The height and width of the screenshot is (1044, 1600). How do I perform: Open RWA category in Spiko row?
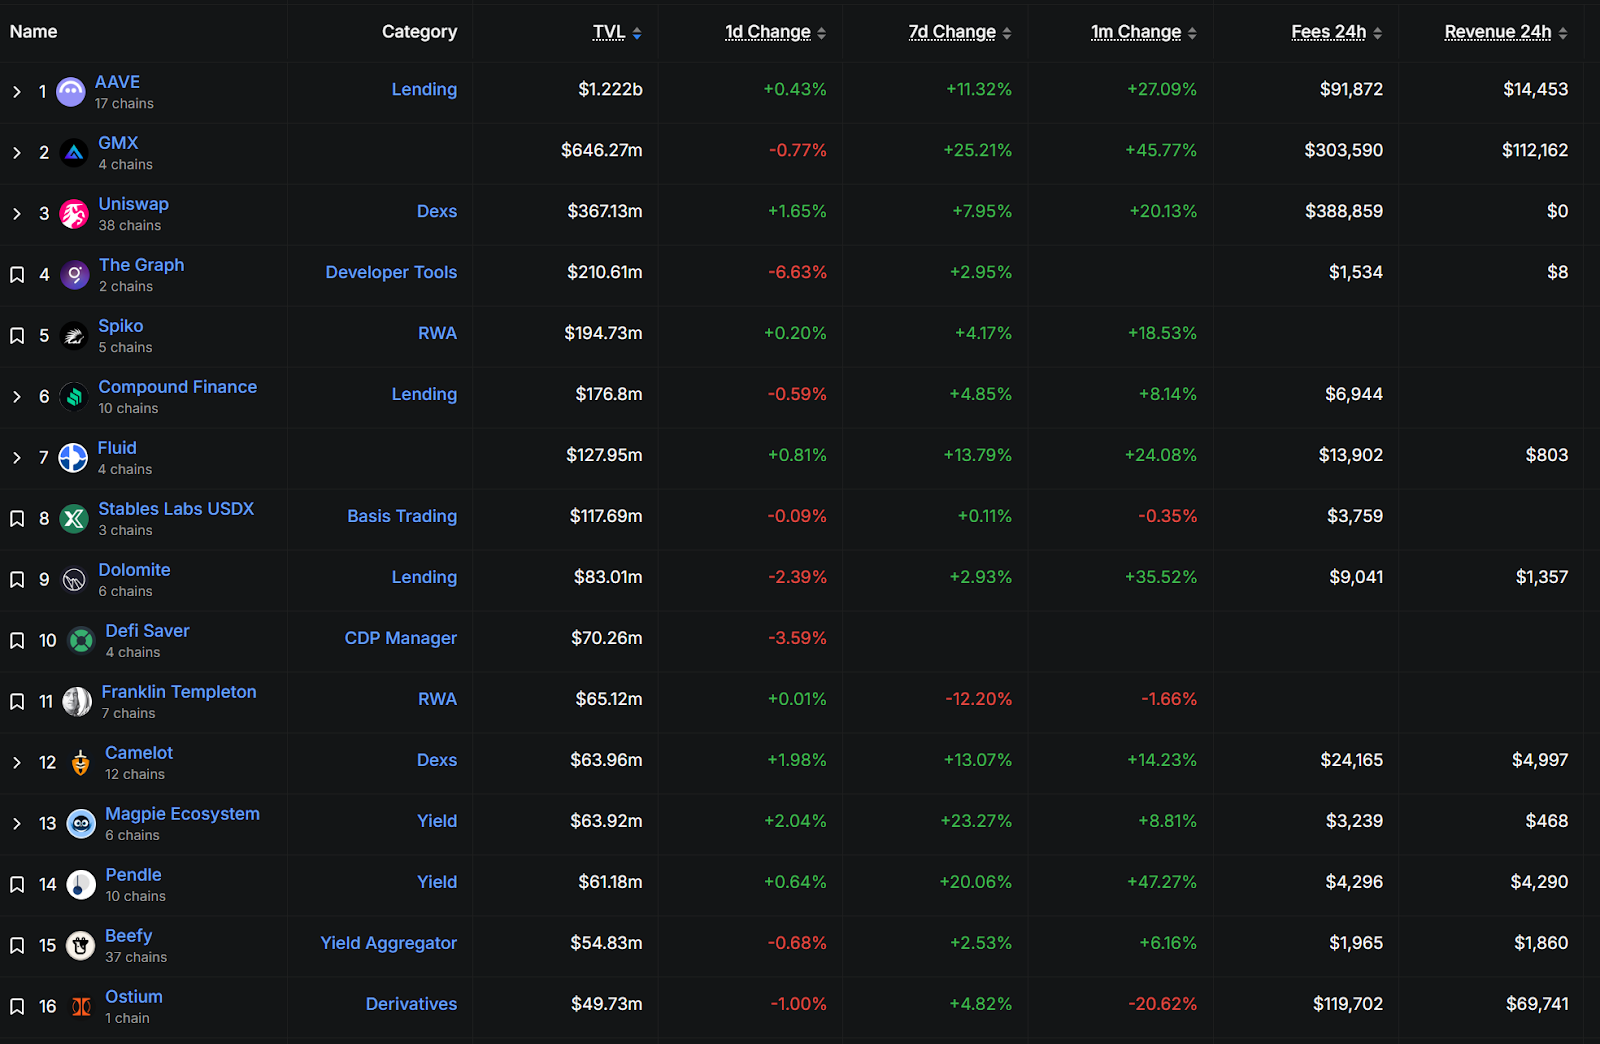tap(437, 333)
